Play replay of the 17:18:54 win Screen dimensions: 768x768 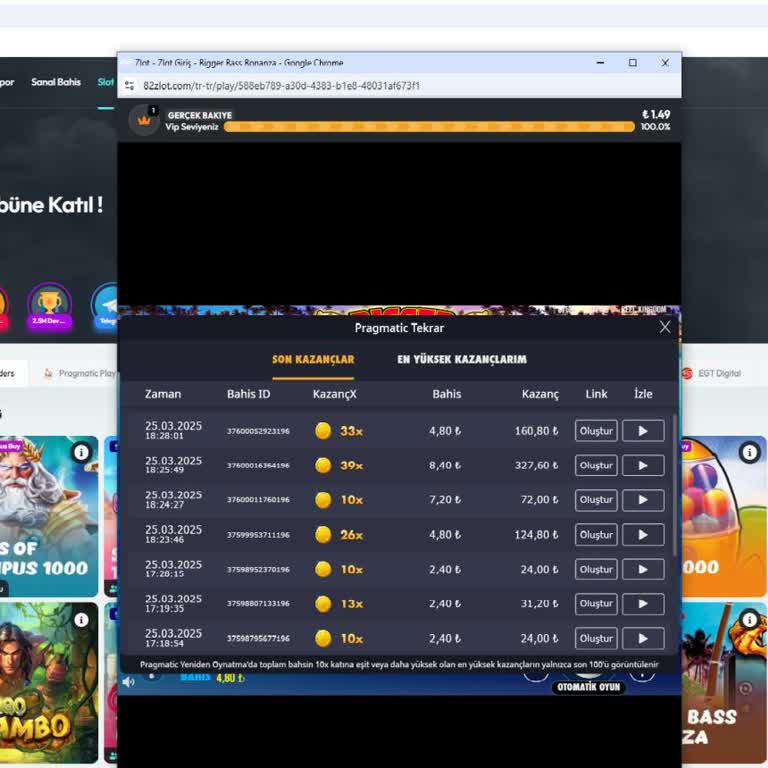[x=643, y=639]
